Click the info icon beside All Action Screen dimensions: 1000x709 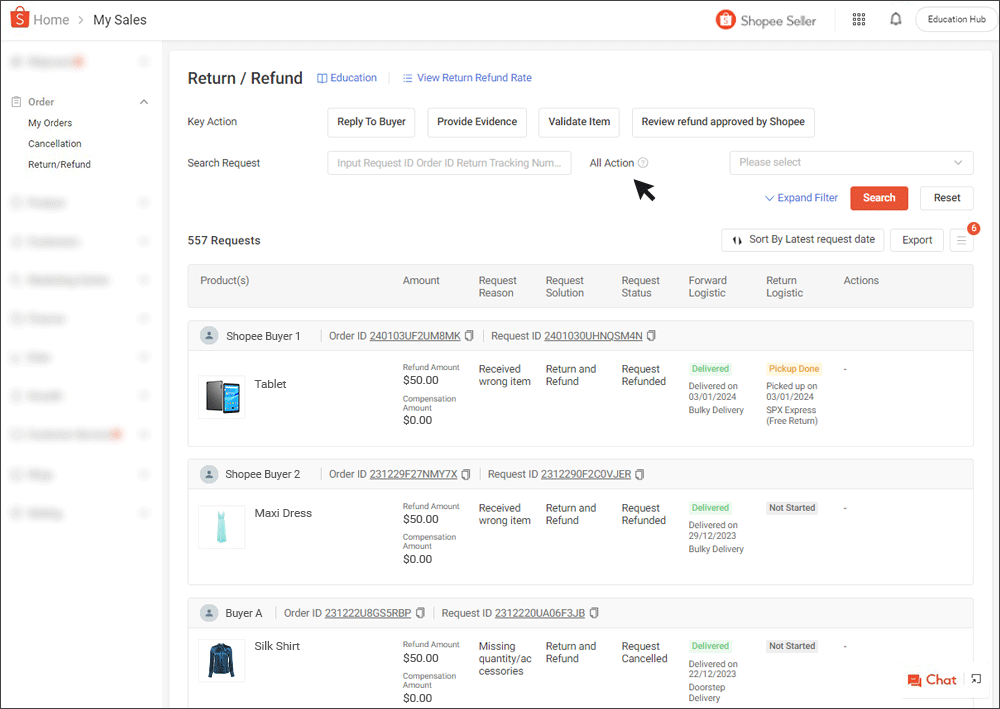[641, 162]
